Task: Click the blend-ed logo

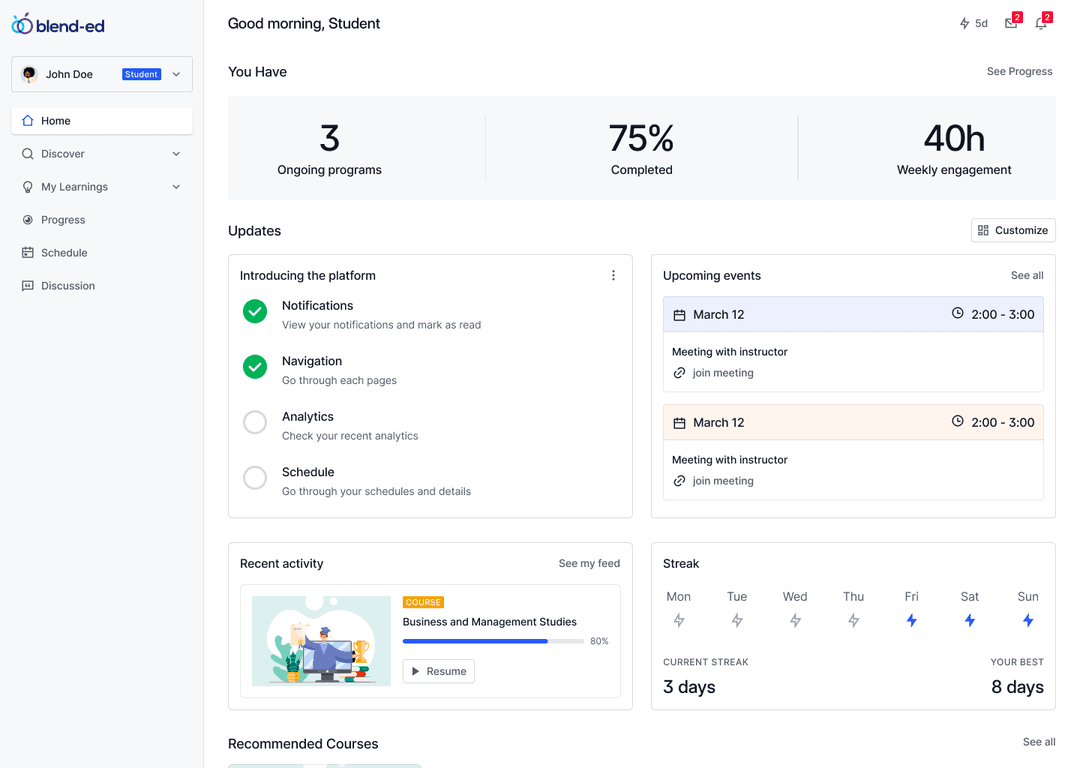Action: click(x=58, y=25)
